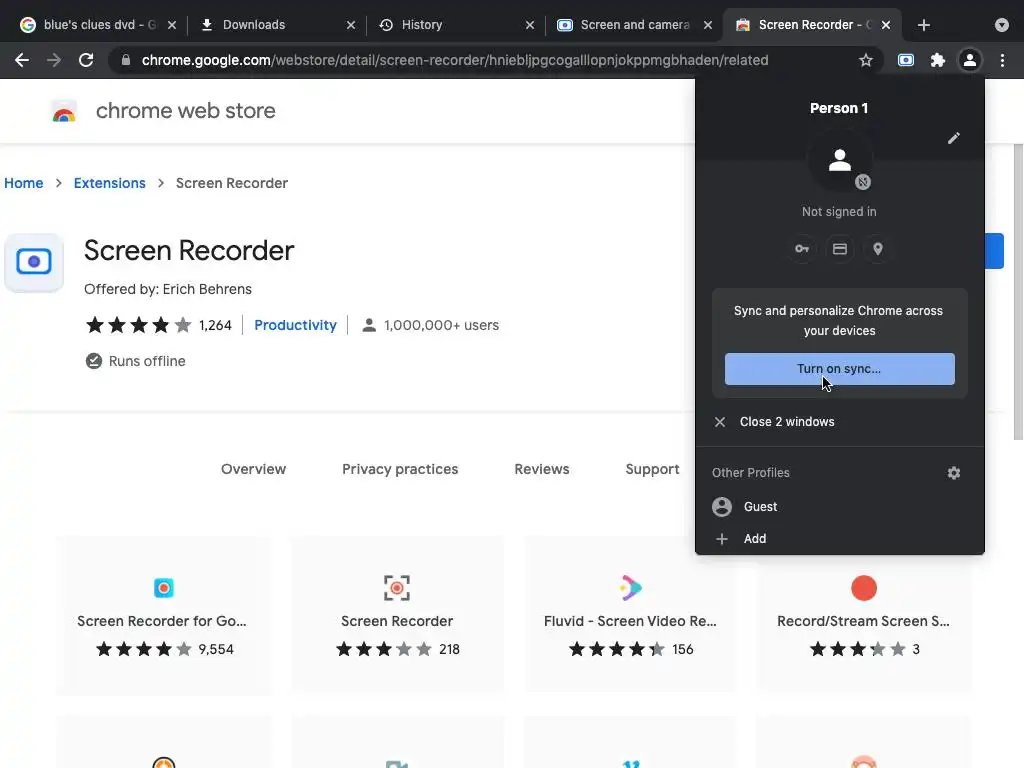Click Offered by: Erich Behrens text

click(x=168, y=289)
